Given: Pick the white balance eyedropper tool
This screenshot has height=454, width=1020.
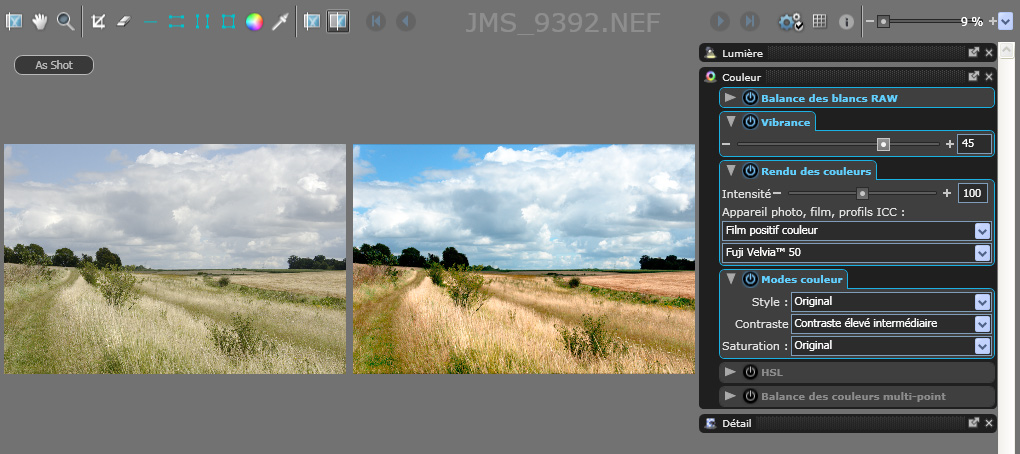Looking at the screenshot, I should 280,21.
